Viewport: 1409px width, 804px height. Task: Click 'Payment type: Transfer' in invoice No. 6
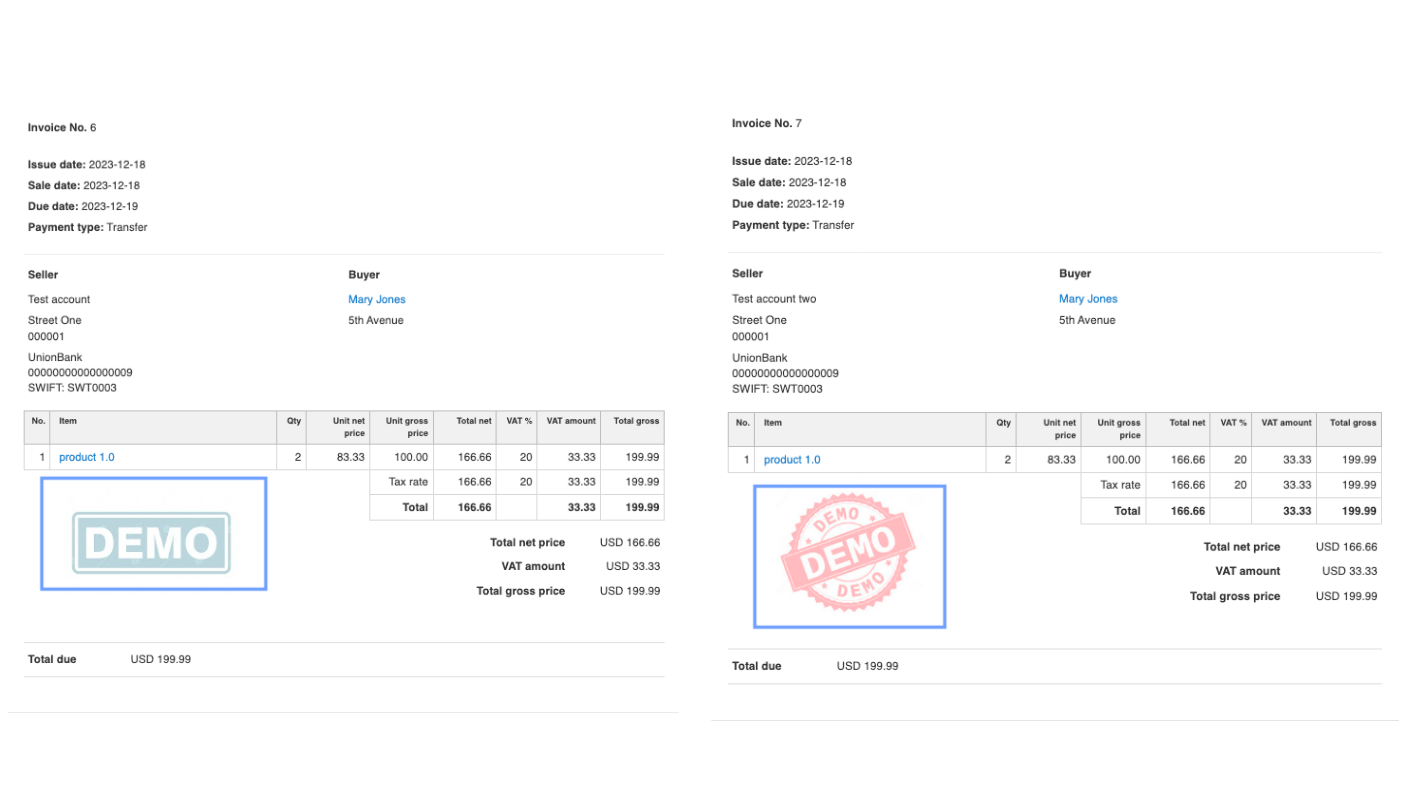pyautogui.click(x=88, y=228)
